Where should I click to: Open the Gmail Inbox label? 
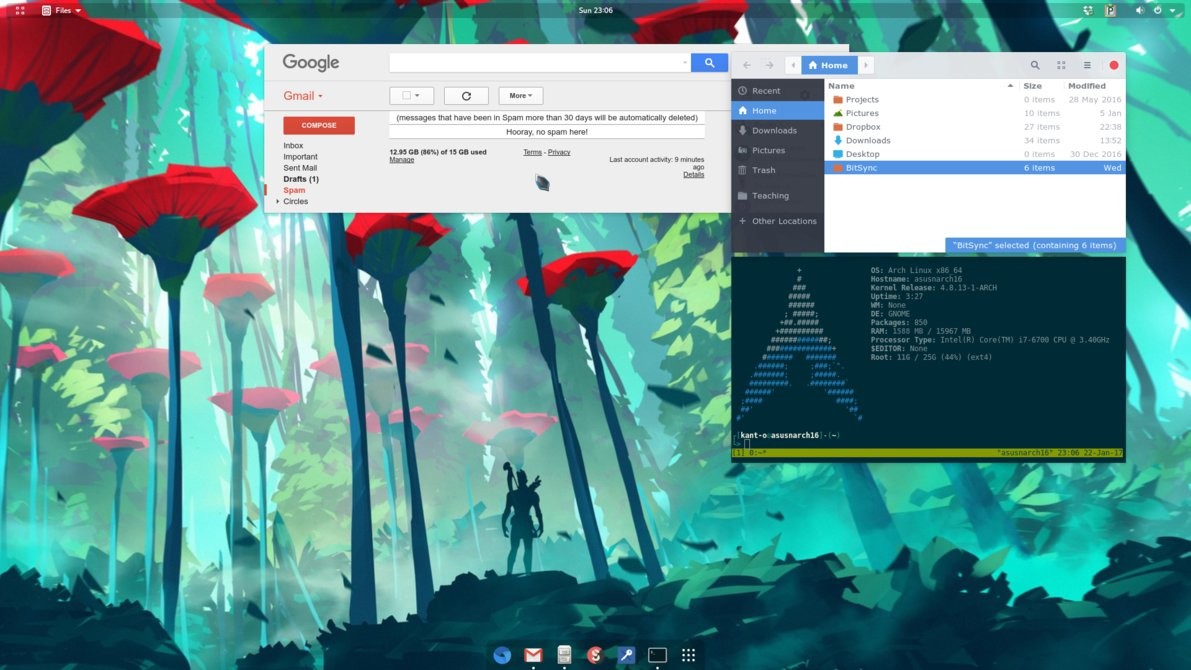coord(293,146)
